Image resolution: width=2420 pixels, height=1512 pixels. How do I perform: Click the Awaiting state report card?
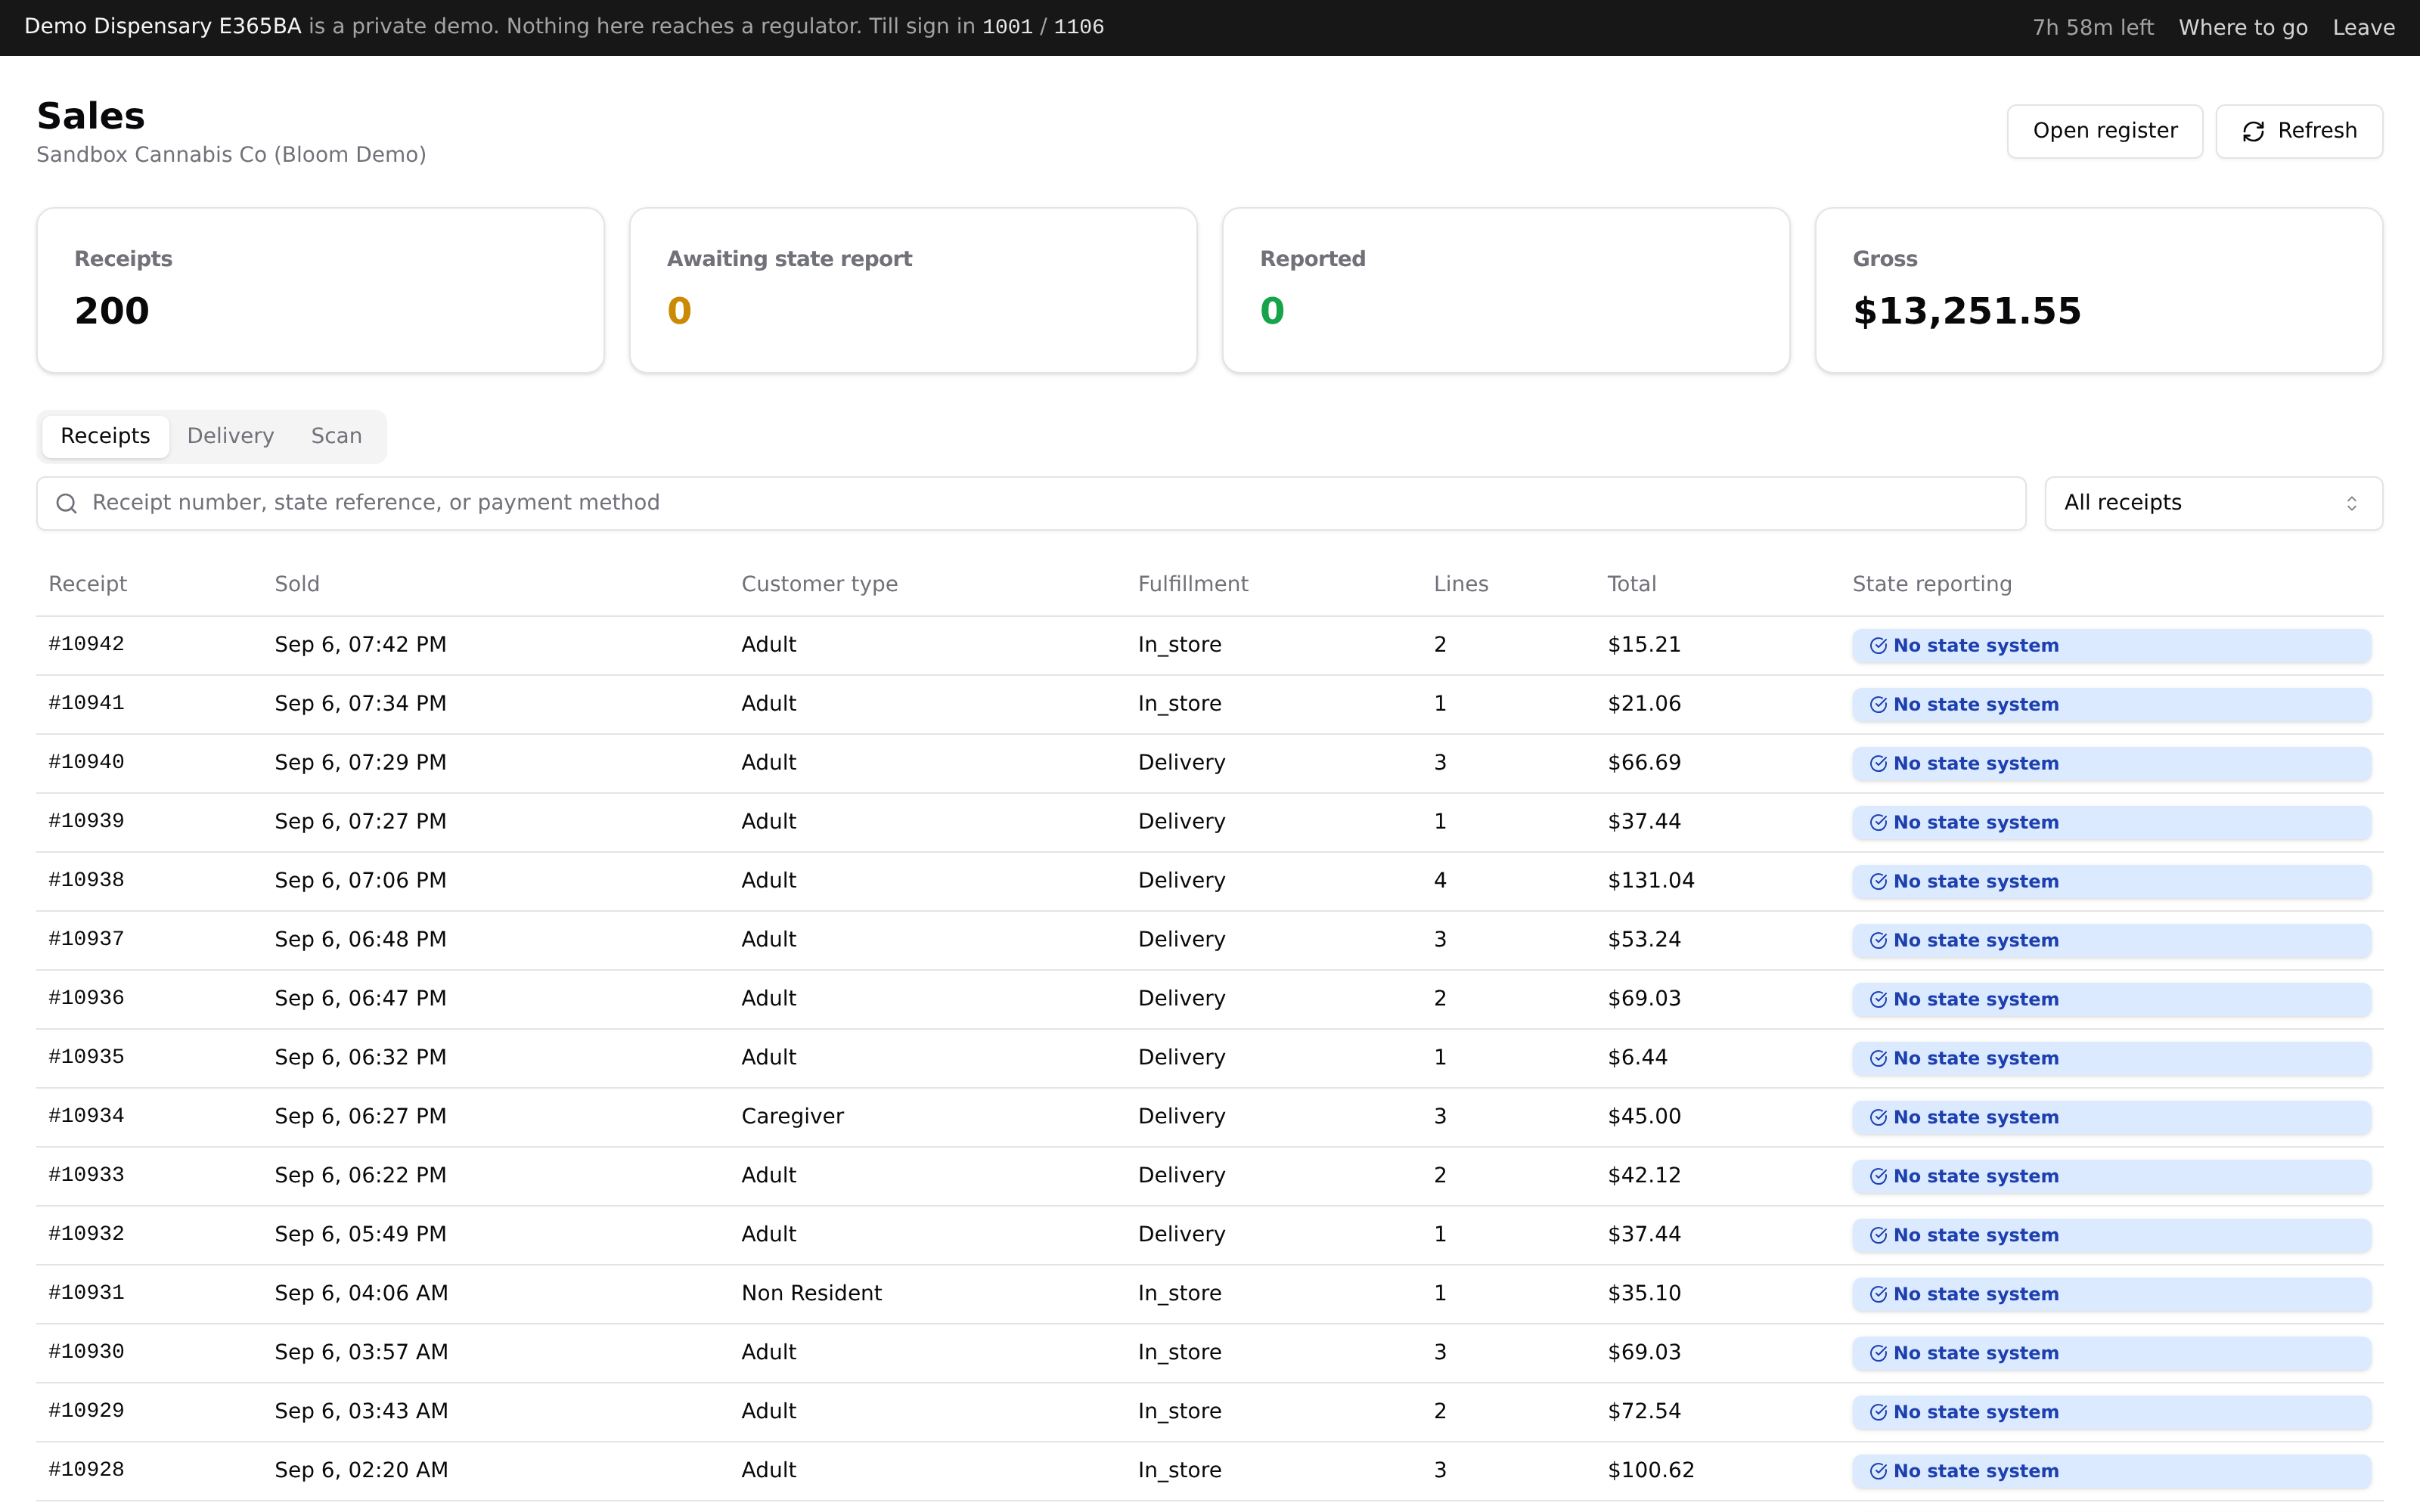(913, 290)
